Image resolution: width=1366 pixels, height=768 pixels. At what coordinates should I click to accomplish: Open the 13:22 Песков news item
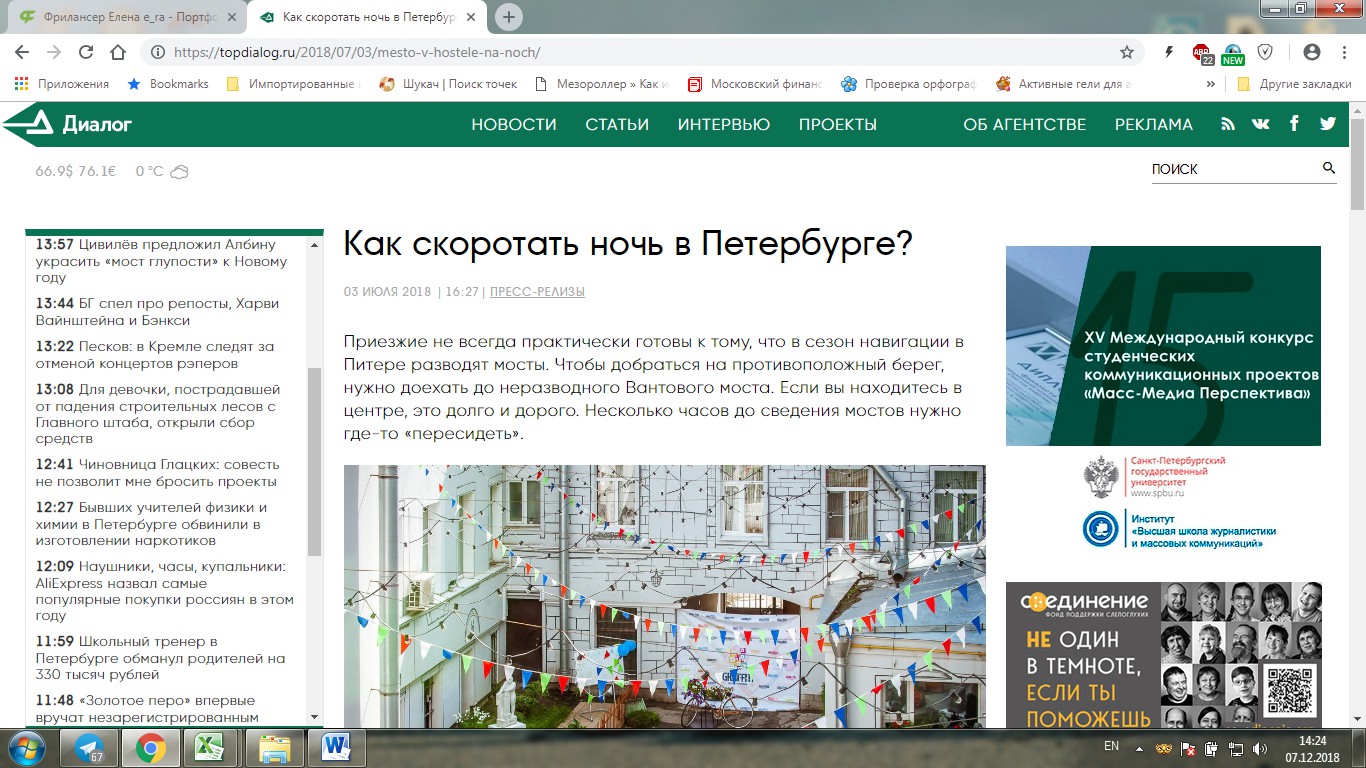pyautogui.click(x=155, y=355)
